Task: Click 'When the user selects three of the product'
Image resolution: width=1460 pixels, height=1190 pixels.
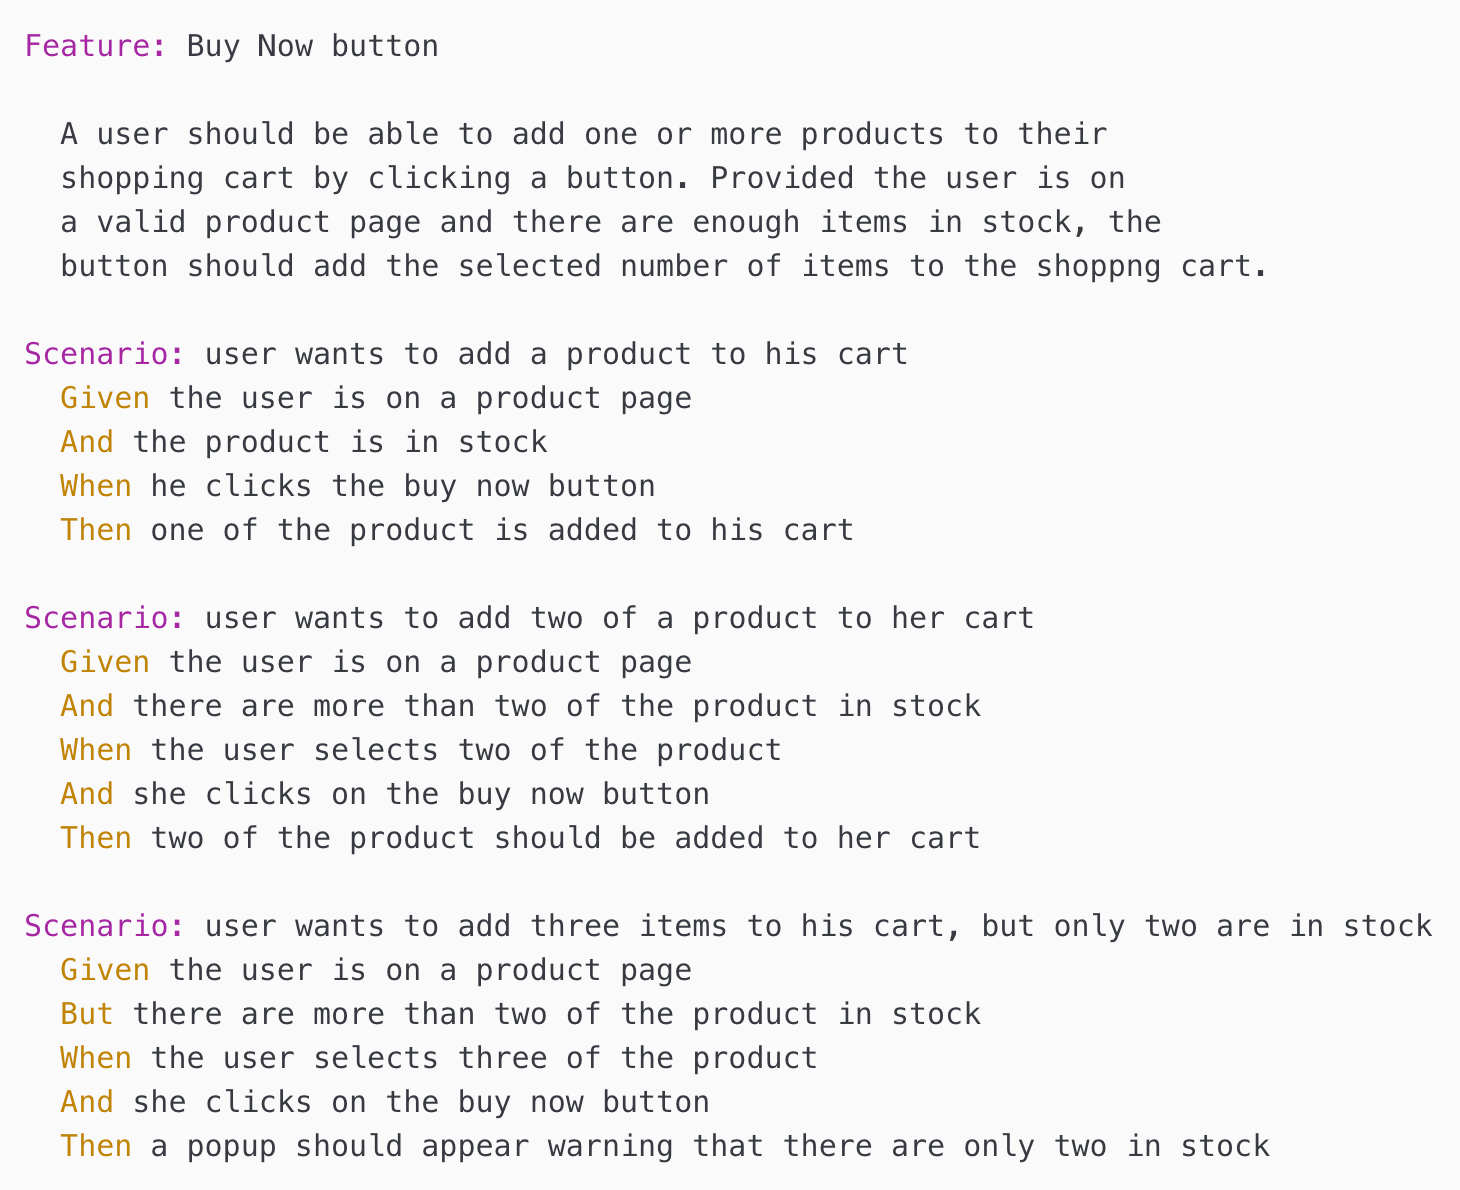Action: point(439,1058)
